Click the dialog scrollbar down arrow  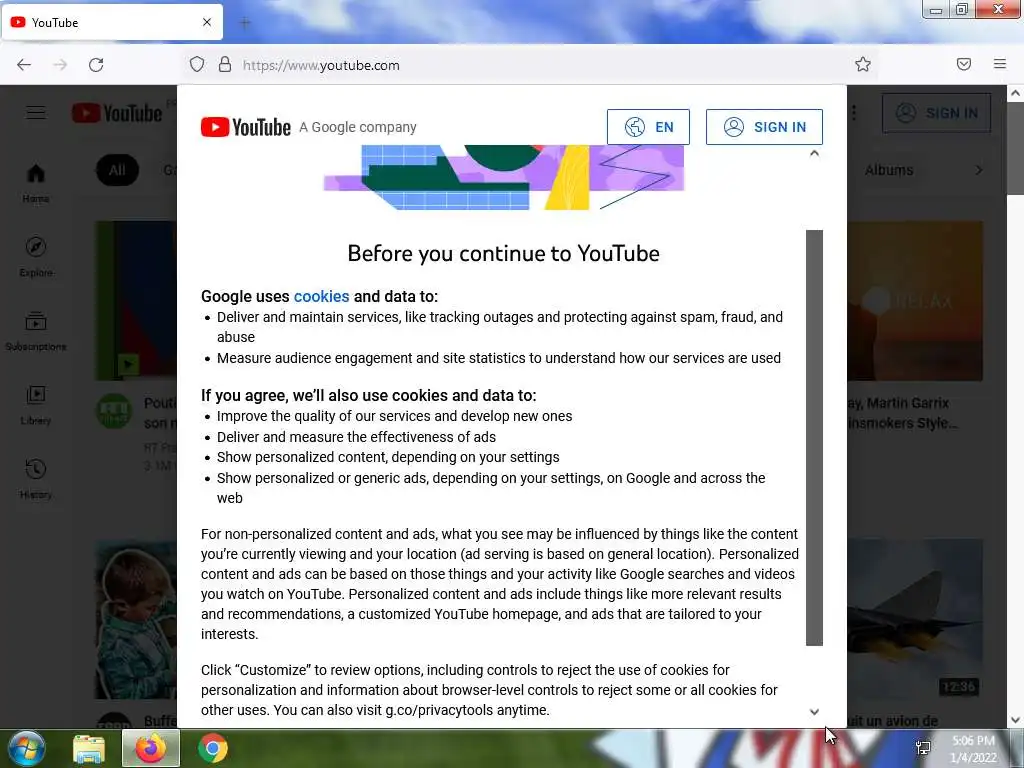pyautogui.click(x=814, y=712)
